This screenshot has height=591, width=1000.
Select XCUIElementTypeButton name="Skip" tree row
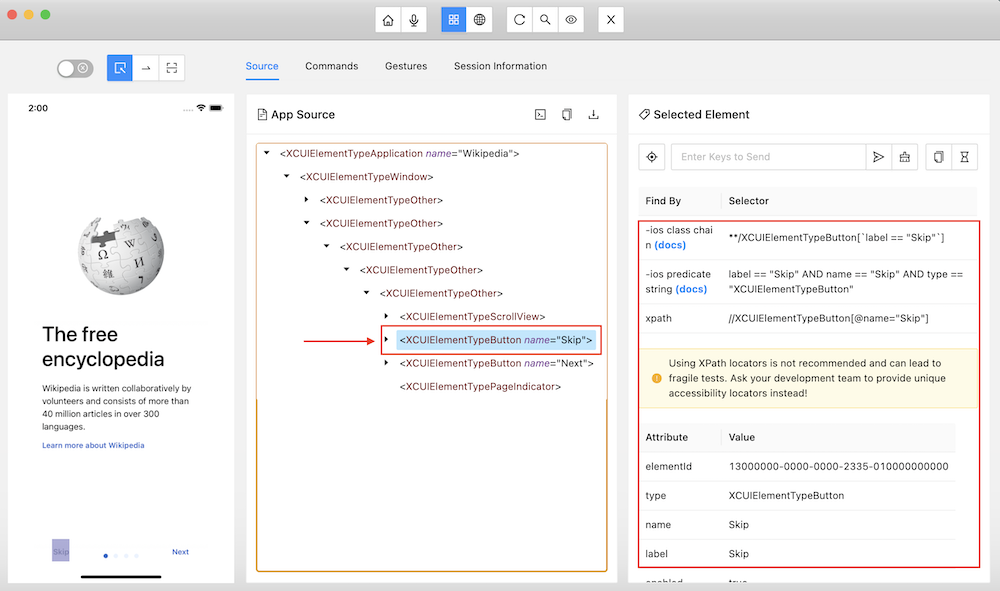496,340
